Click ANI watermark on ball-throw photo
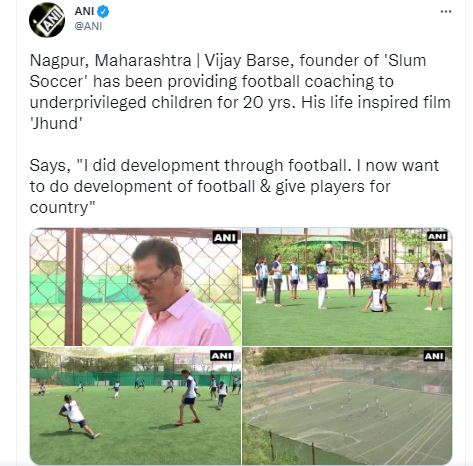The width and height of the screenshot is (473, 466). pos(437,236)
